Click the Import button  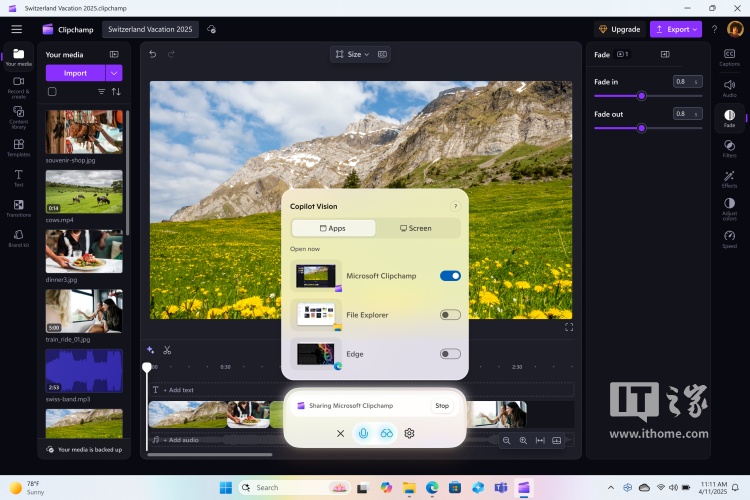point(75,73)
